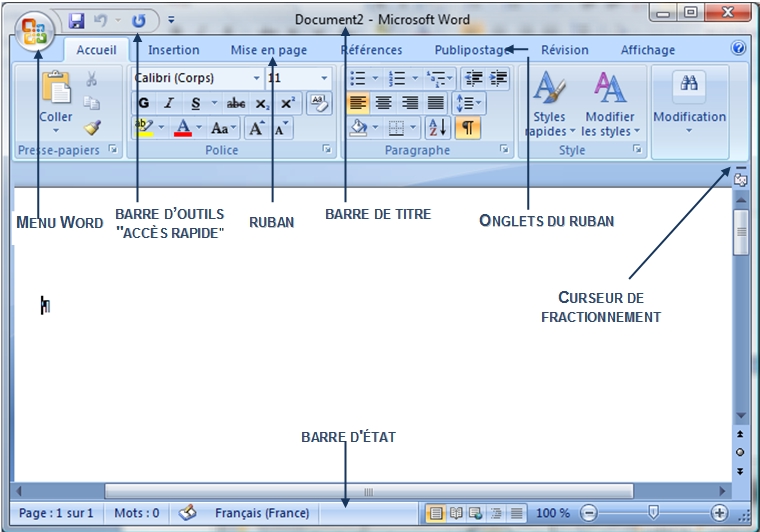The height and width of the screenshot is (532, 760).
Task: Apply bulleted list
Action: tap(358, 78)
